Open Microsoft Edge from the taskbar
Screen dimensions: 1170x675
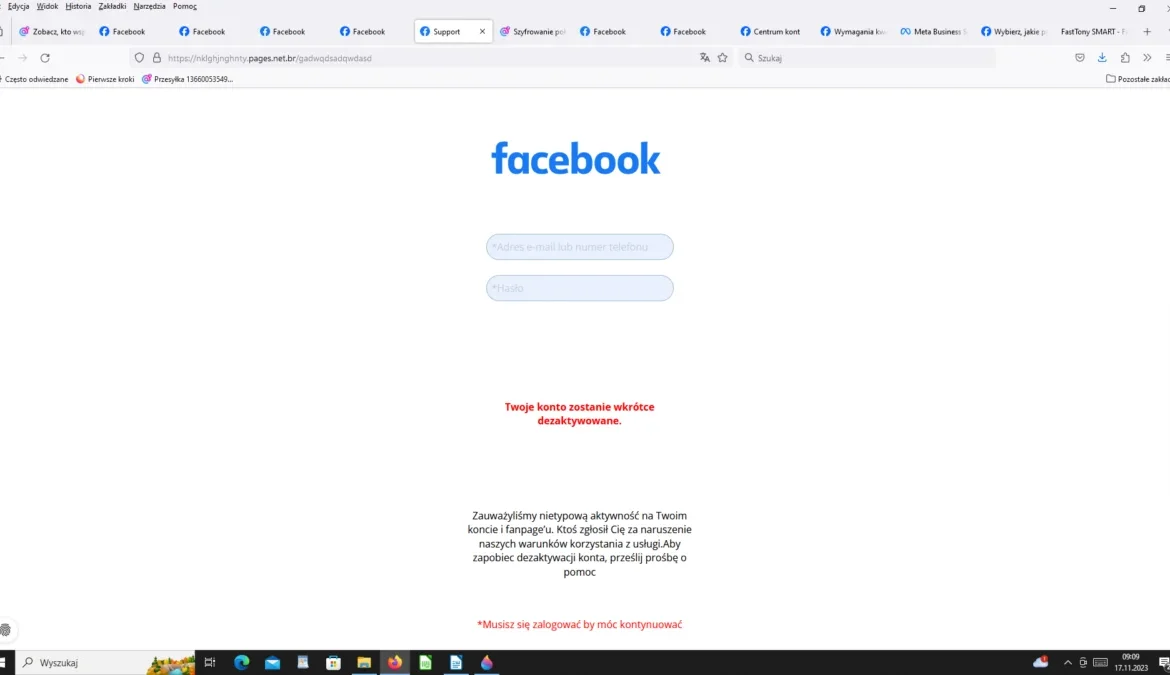pyautogui.click(x=241, y=662)
